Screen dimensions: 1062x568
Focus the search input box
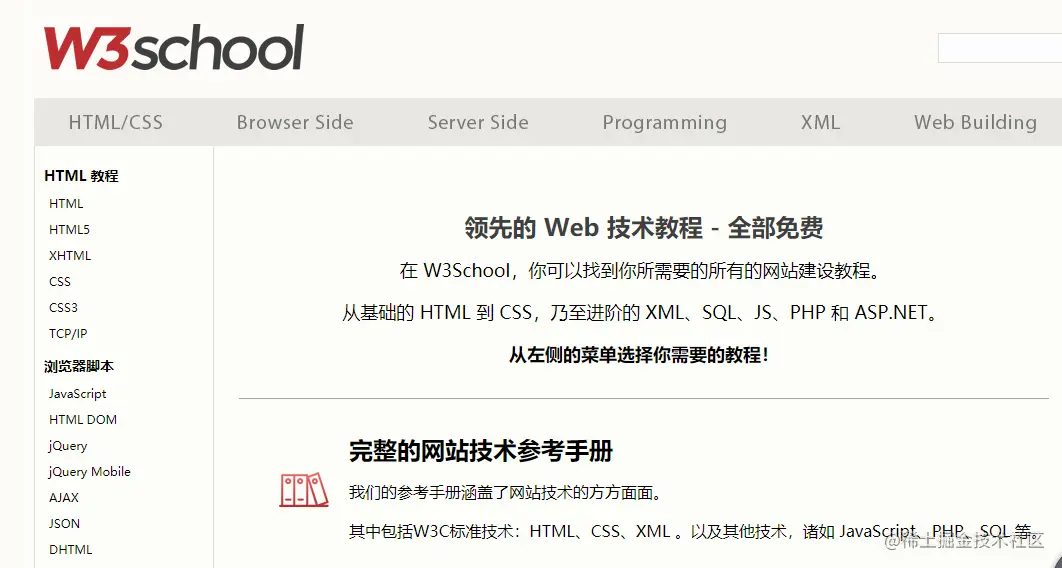(x=1000, y=48)
